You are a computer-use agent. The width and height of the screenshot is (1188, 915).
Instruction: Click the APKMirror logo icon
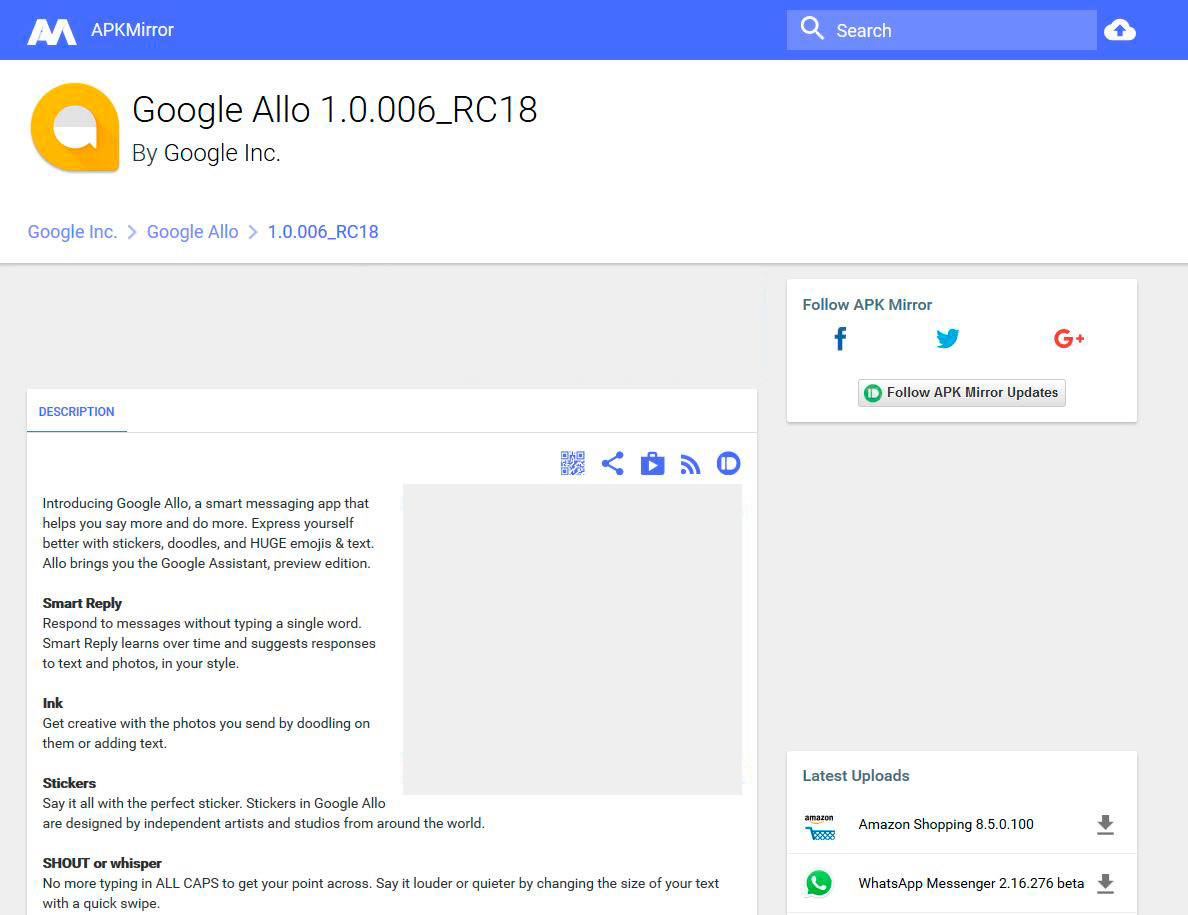[52, 32]
